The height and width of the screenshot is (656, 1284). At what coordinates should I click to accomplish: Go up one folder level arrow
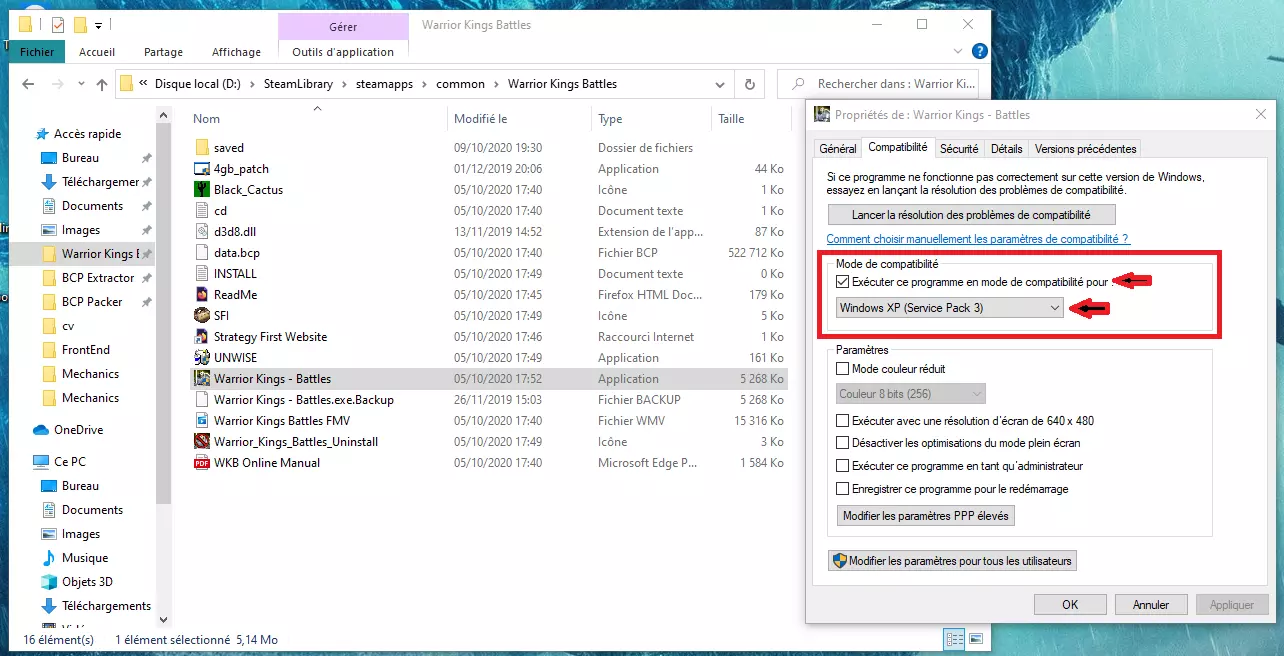(x=101, y=85)
